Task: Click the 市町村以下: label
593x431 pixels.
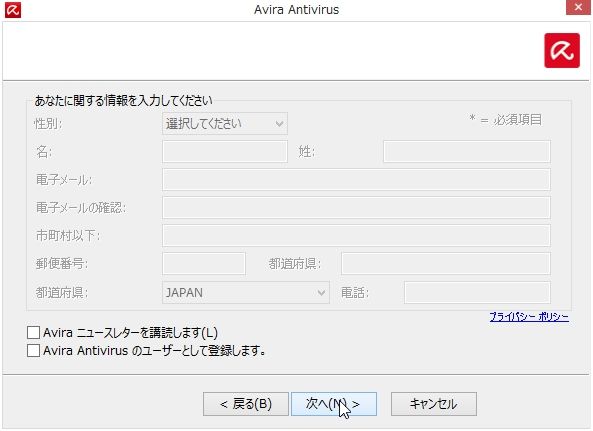Action: 68,236
